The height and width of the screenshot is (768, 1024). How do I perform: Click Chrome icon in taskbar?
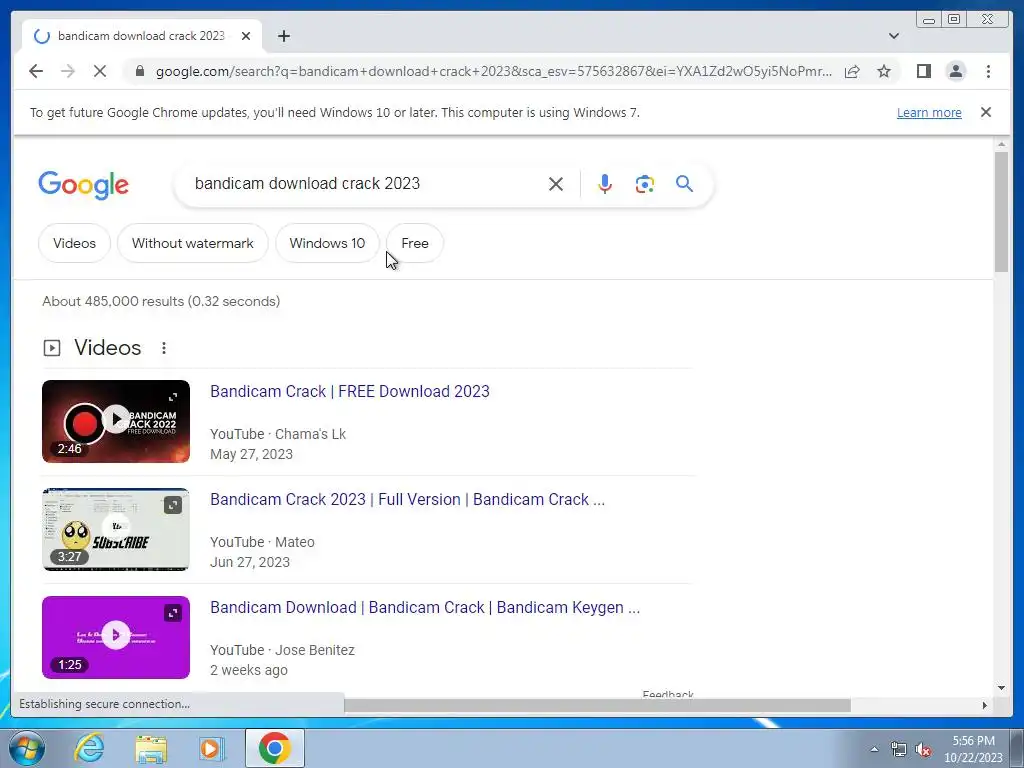click(x=274, y=748)
